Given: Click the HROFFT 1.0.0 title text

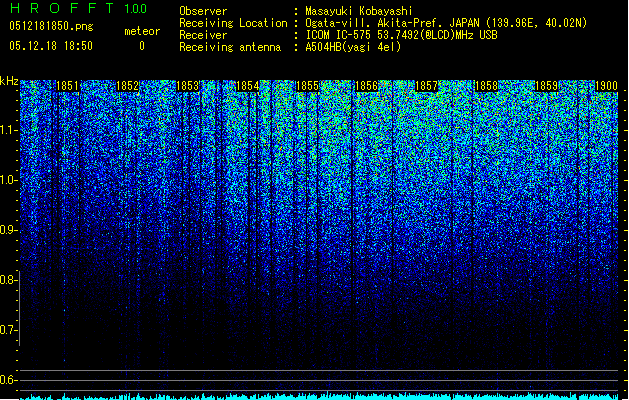Looking at the screenshot, I should 79,8.
